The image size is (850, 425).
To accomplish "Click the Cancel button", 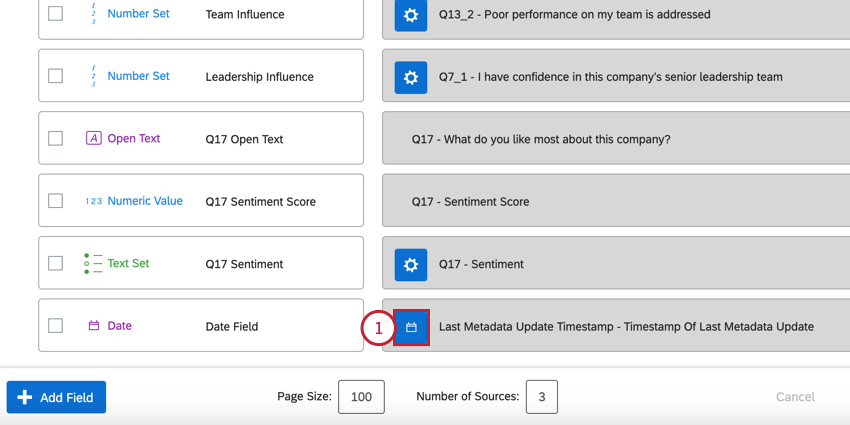I will (795, 397).
